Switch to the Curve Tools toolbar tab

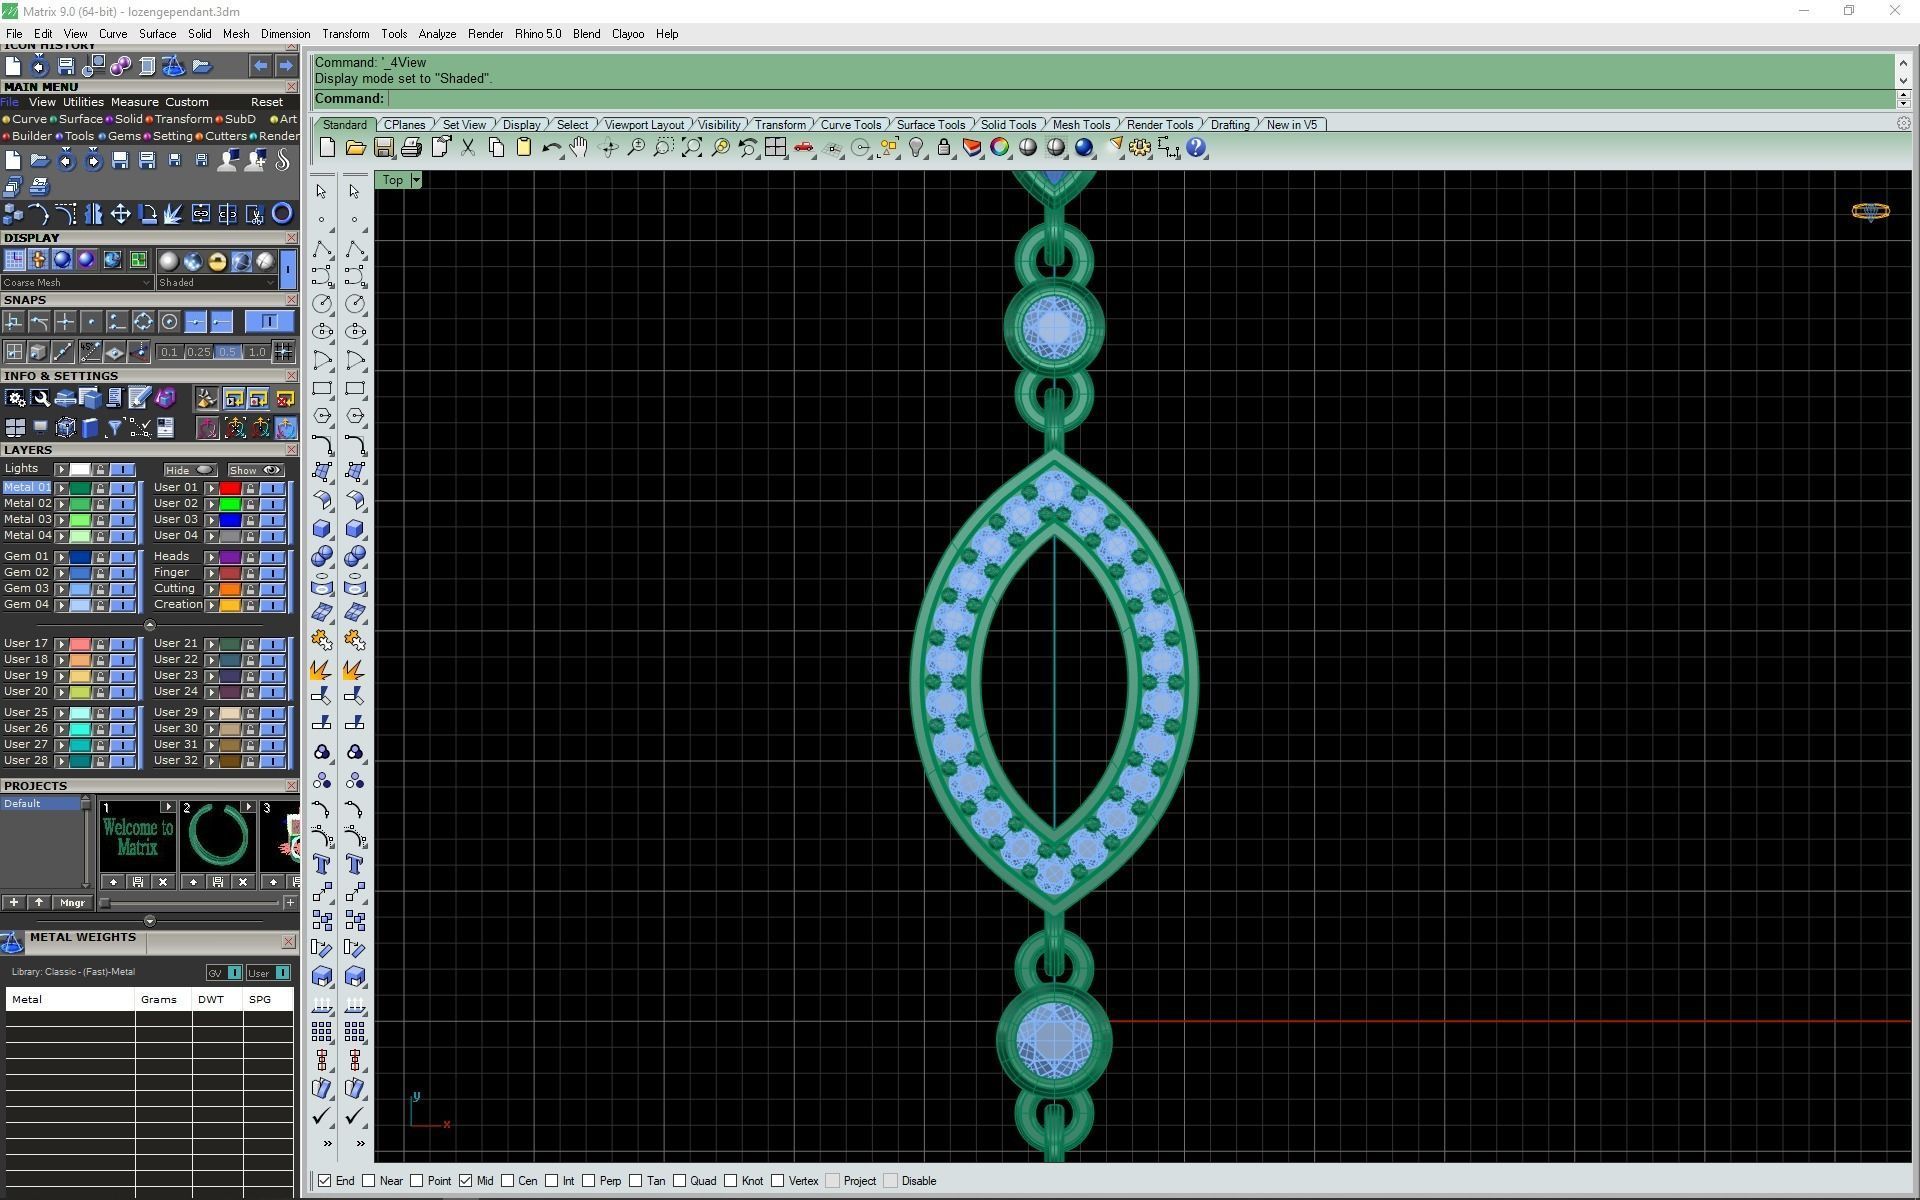pos(851,125)
